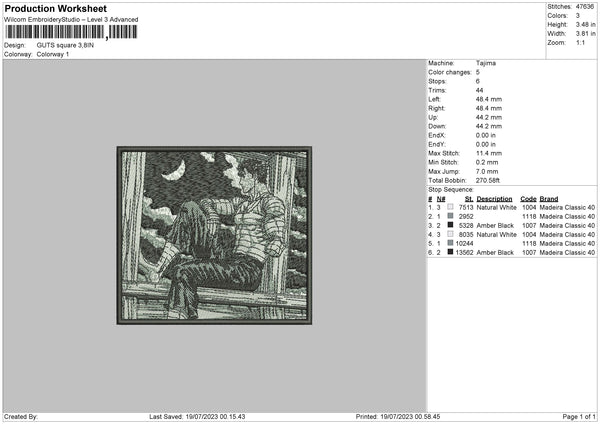The width and height of the screenshot is (600, 424).
Task: Select the stitches value 47636
Action: click(x=585, y=7)
